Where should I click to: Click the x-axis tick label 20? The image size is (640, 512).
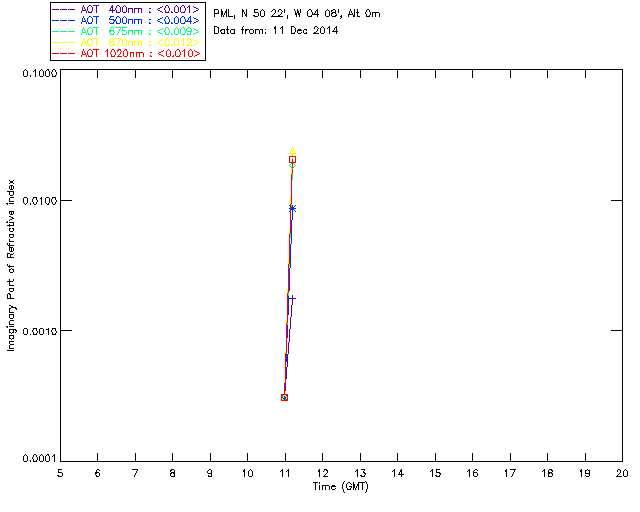(622, 473)
